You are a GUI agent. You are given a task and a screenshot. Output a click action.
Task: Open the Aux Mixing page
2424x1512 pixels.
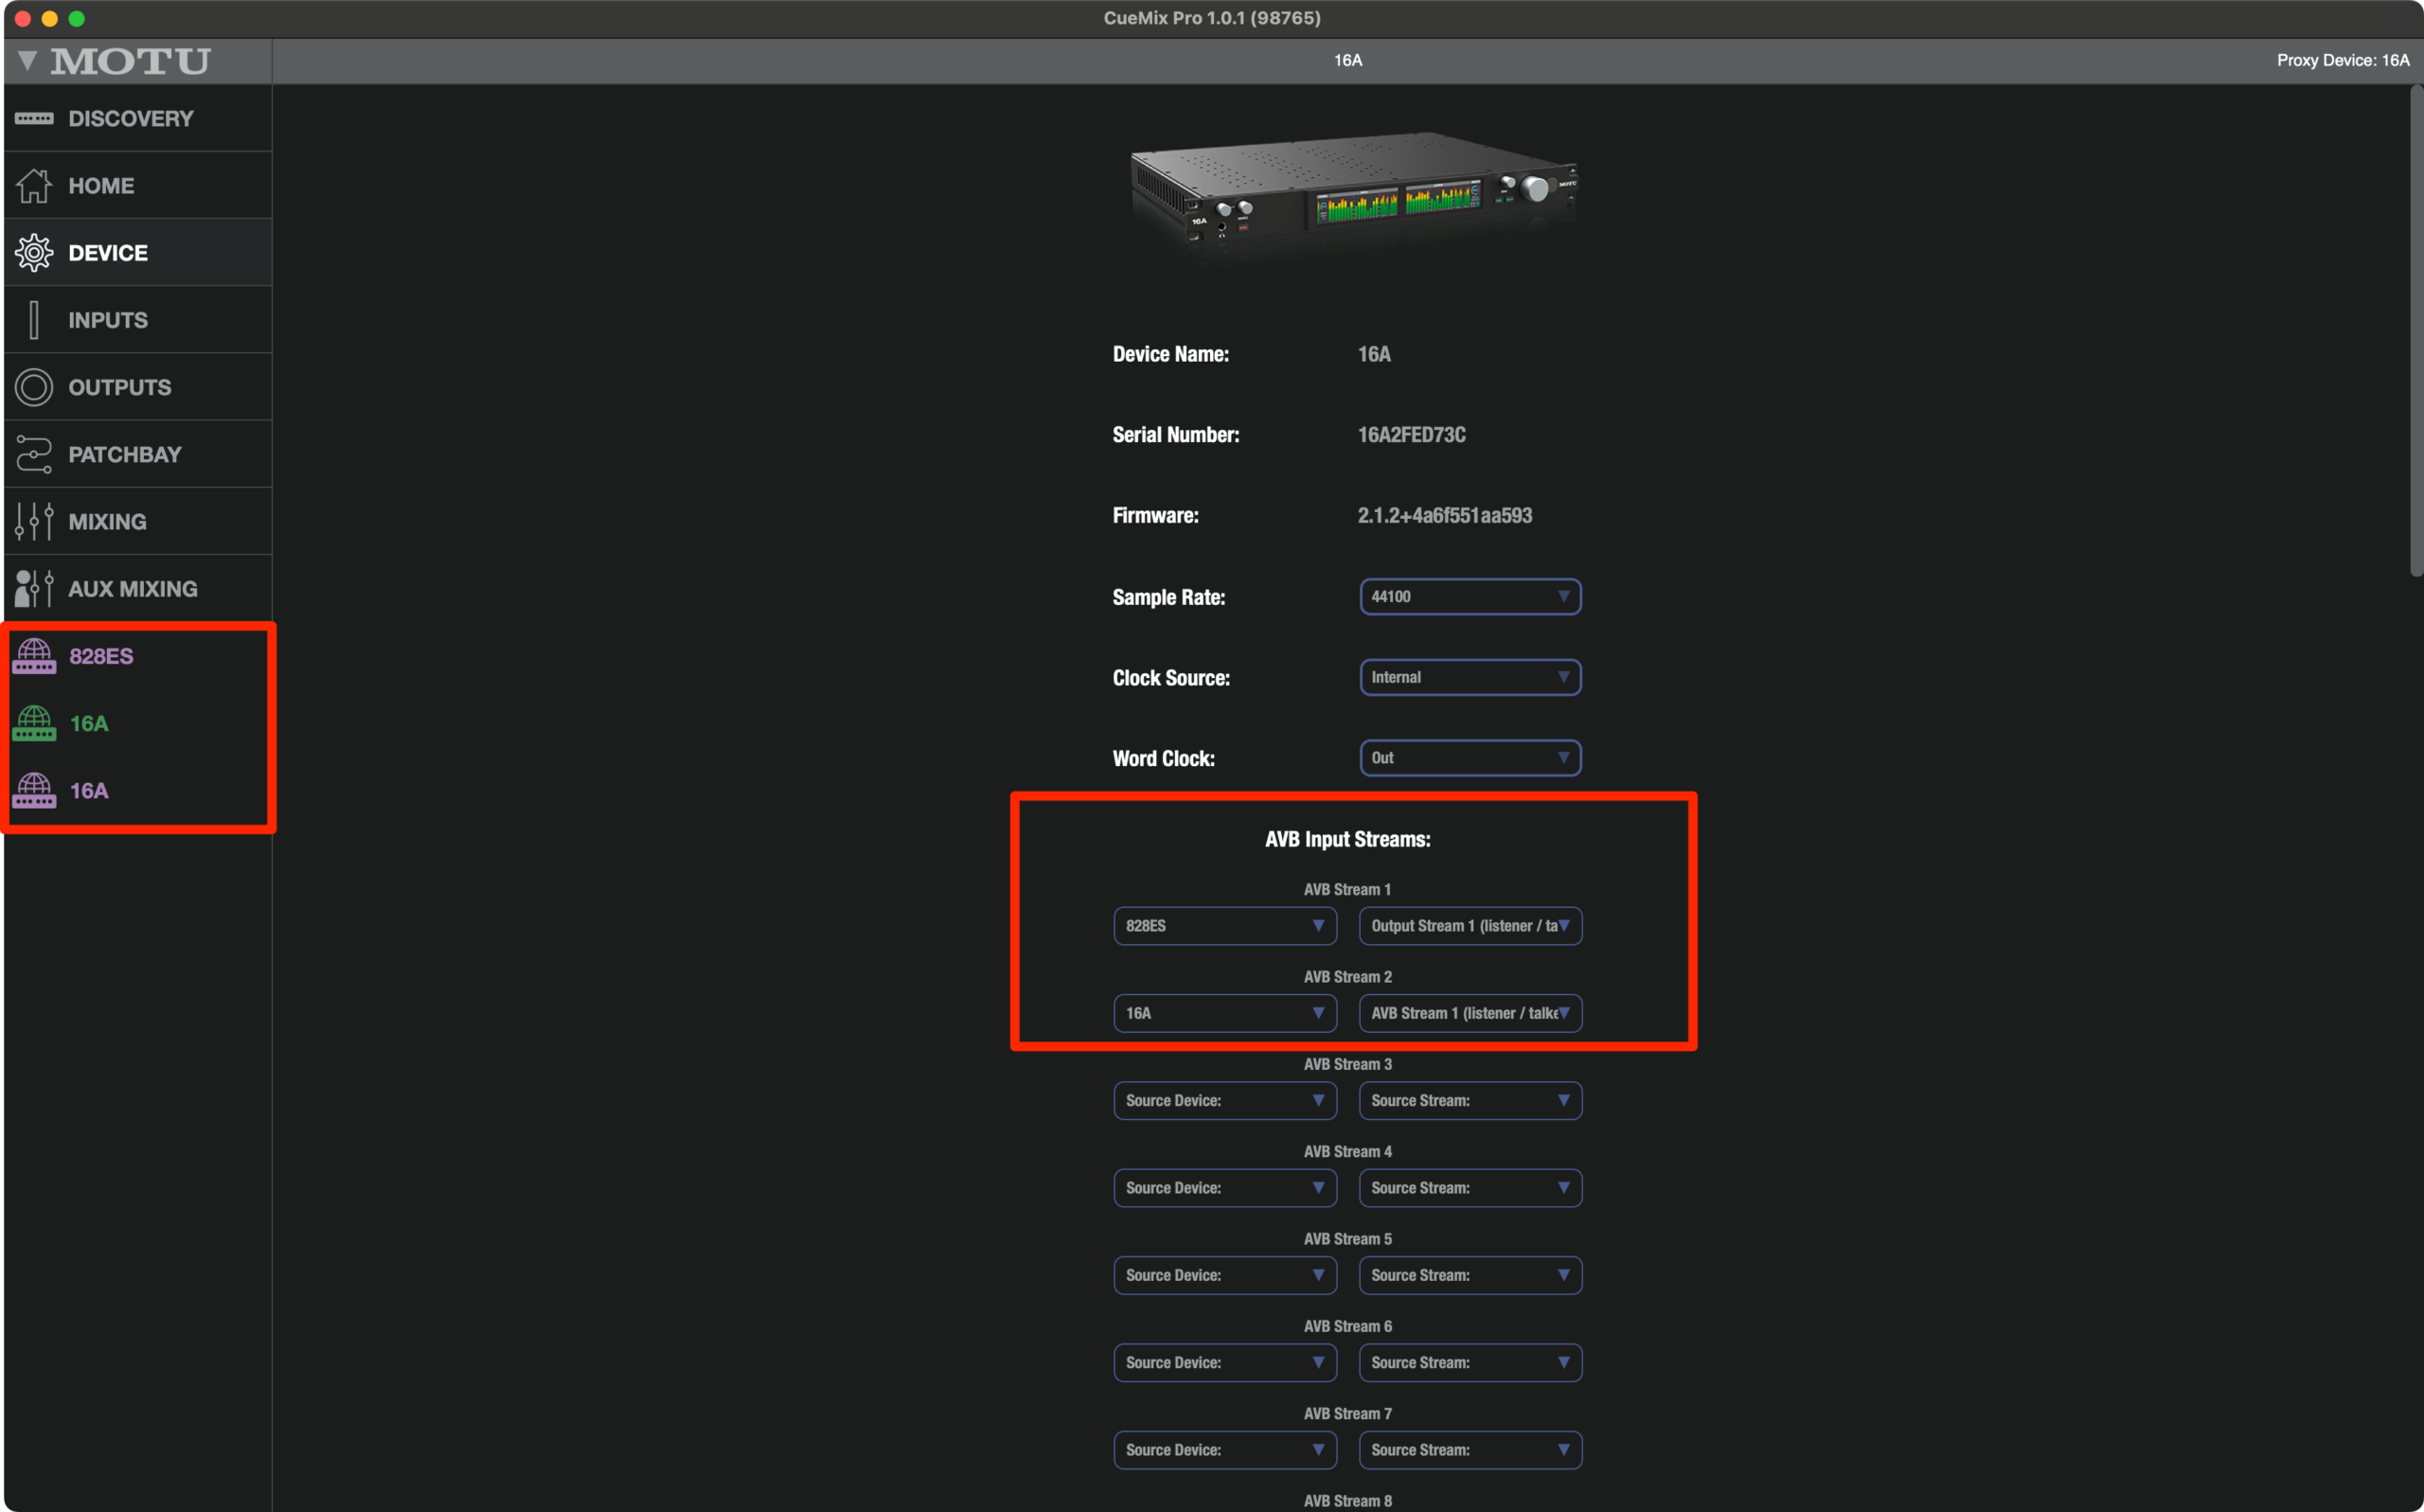(138, 588)
